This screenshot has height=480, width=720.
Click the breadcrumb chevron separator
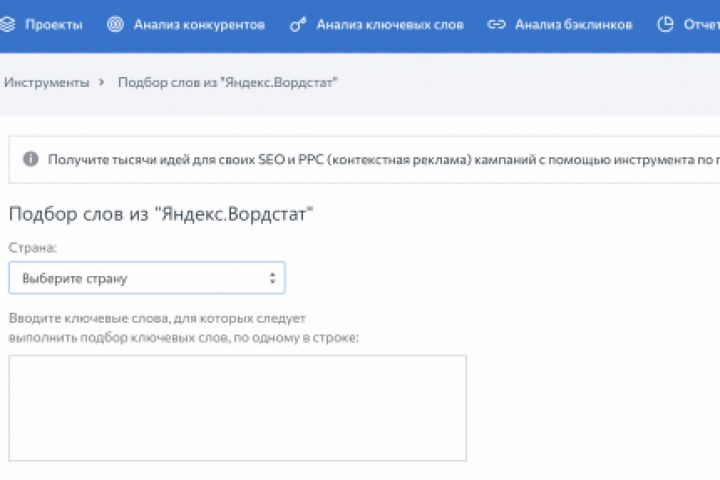[102, 82]
